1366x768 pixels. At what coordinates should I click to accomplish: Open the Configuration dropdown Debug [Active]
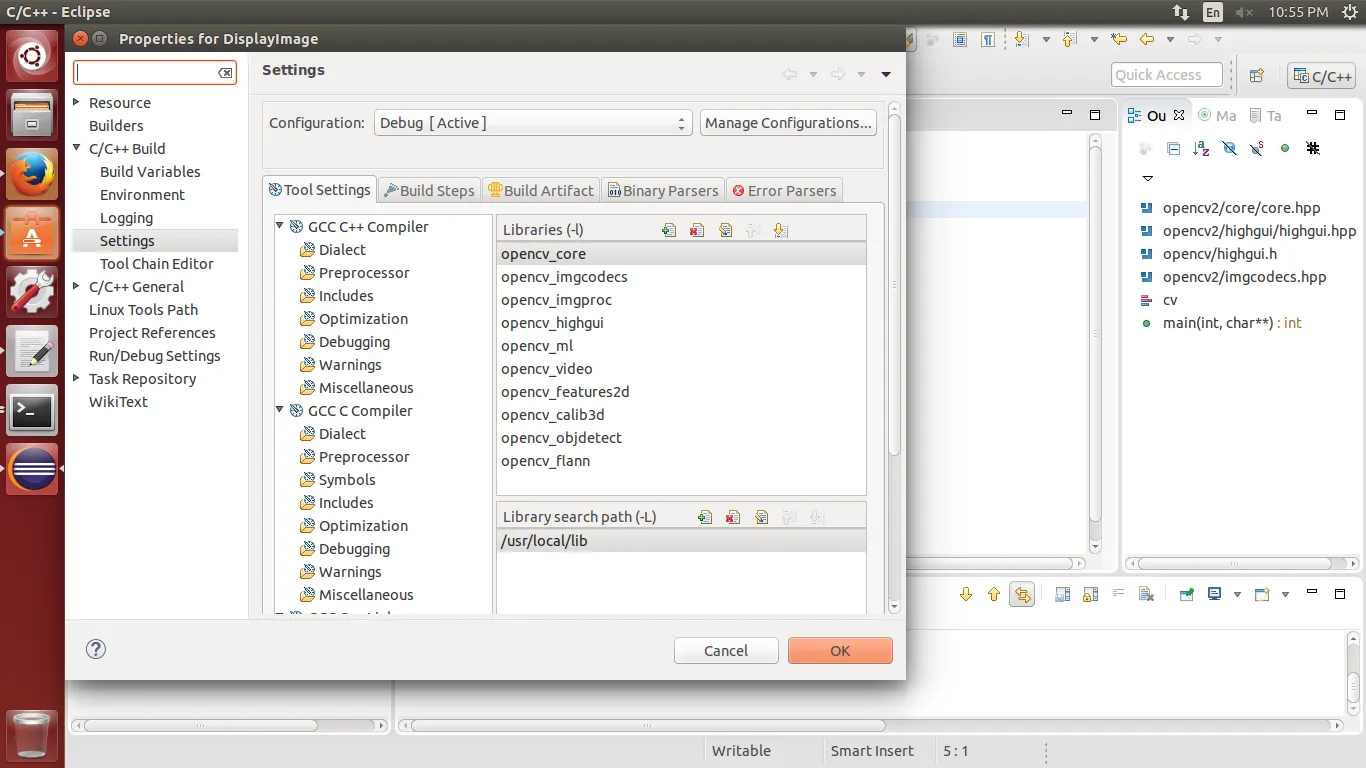pos(533,123)
